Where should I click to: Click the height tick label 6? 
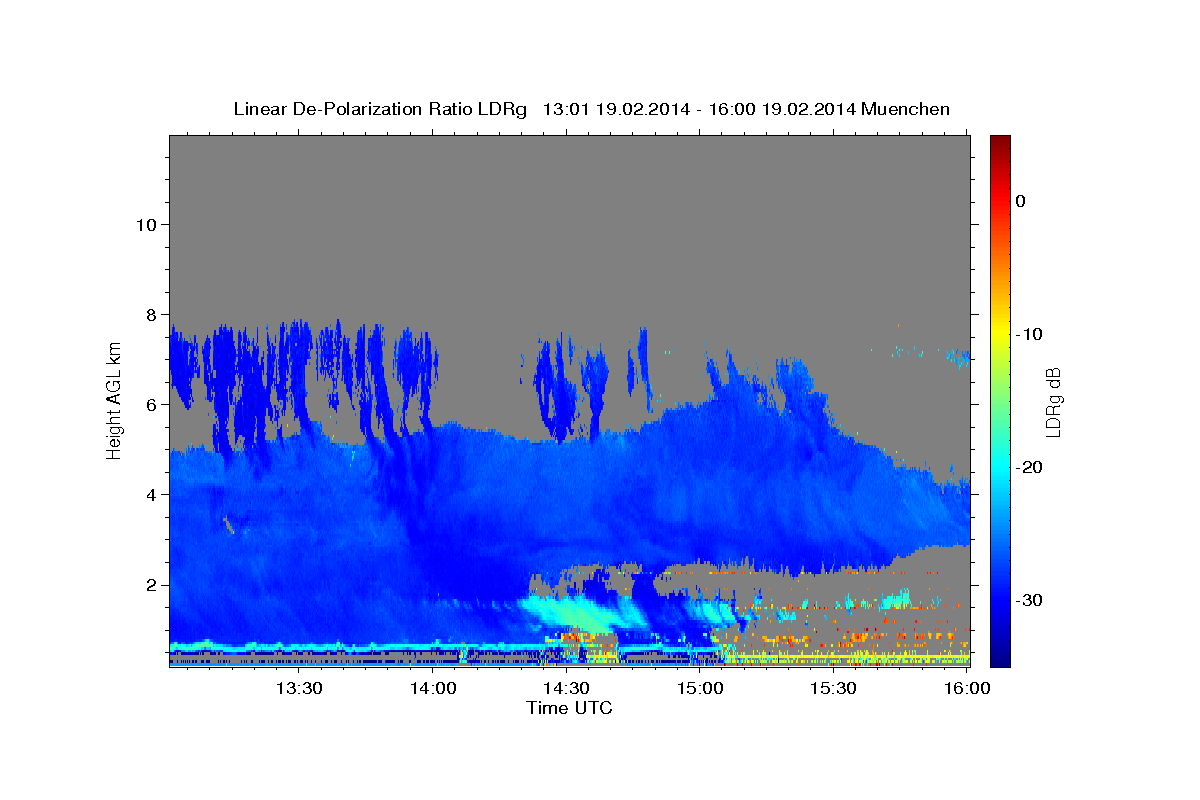[150, 404]
